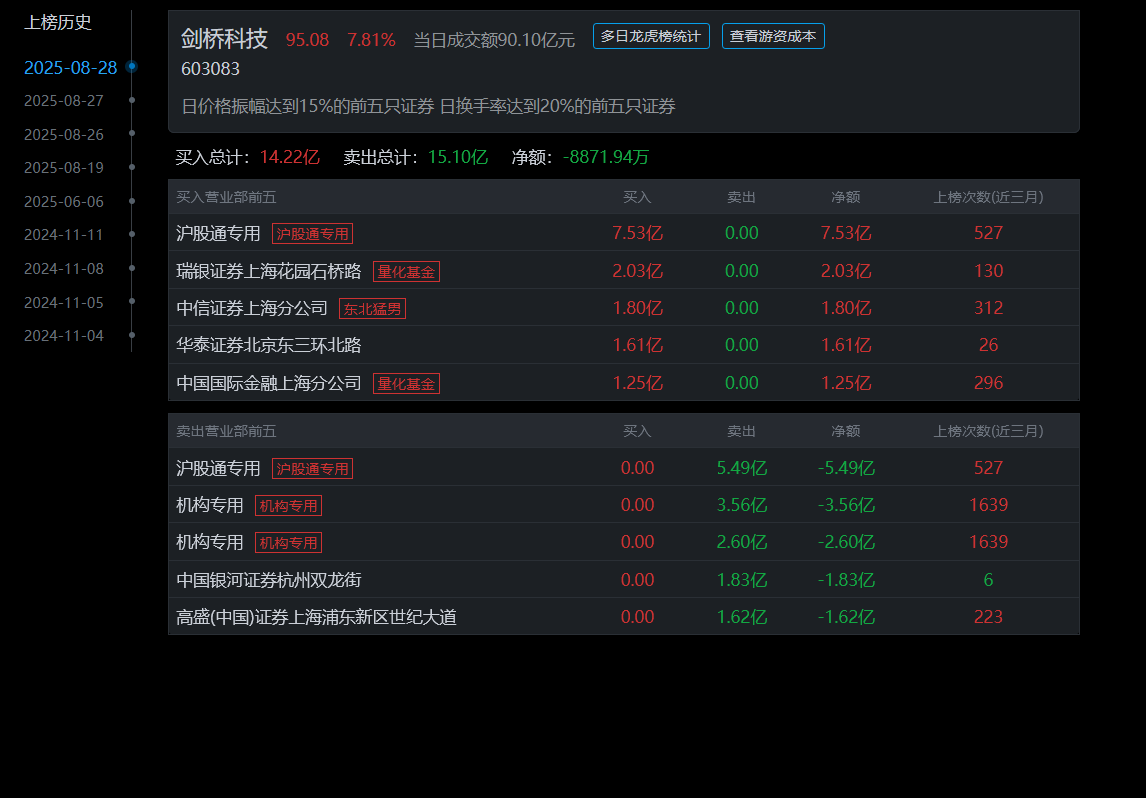Open 中国国际金融上海分公司 broker name
Screen dimensions: 1146x798
click(268, 383)
